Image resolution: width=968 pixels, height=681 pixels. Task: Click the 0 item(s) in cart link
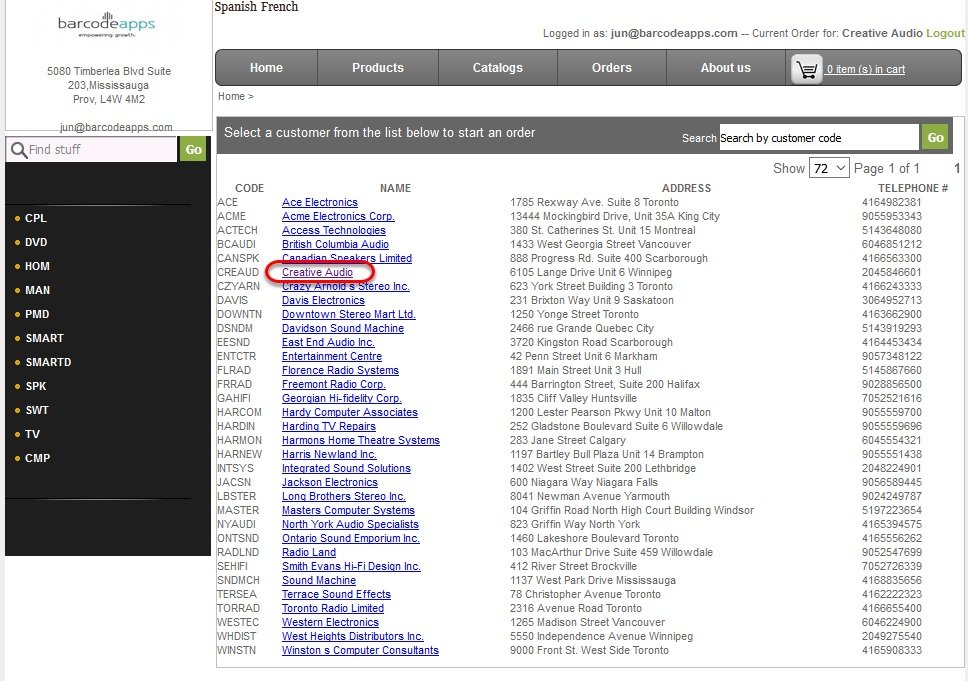click(866, 69)
